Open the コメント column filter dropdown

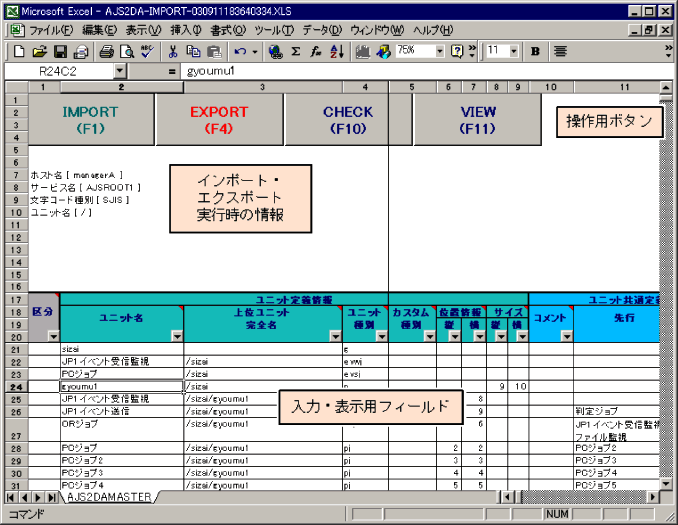(x=567, y=336)
